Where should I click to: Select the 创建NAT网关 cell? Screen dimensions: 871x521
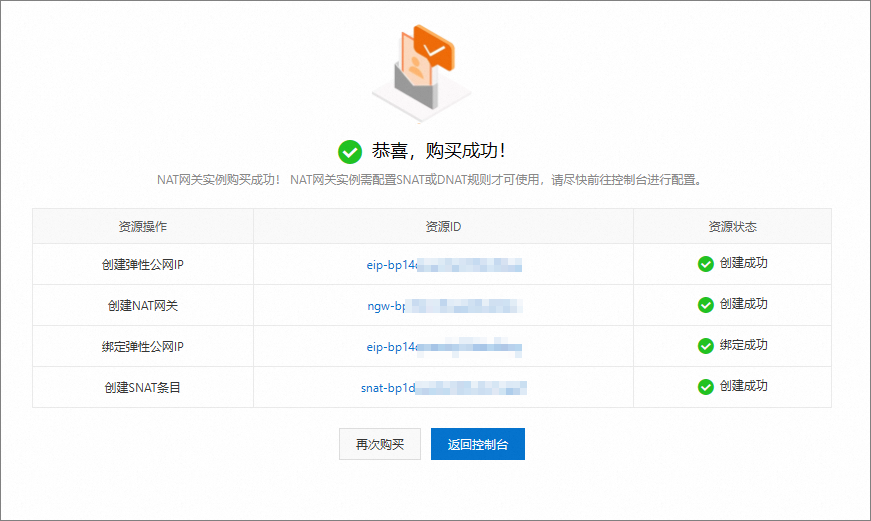143,305
